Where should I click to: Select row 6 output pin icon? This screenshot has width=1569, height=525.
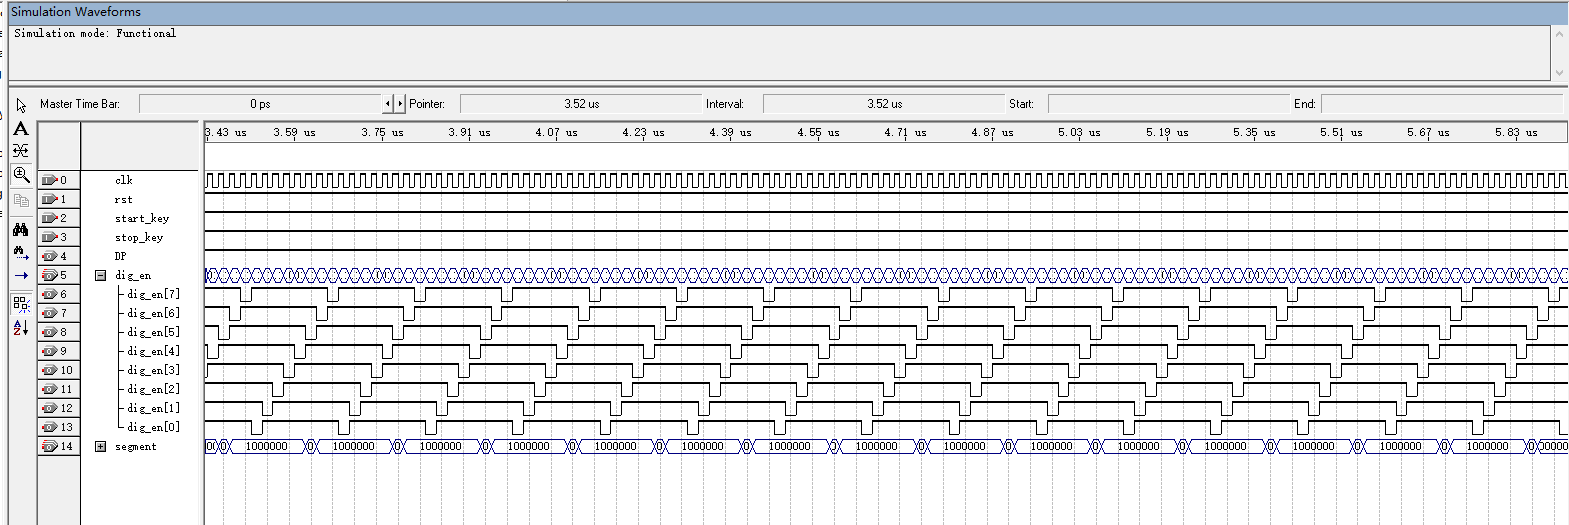pos(50,294)
